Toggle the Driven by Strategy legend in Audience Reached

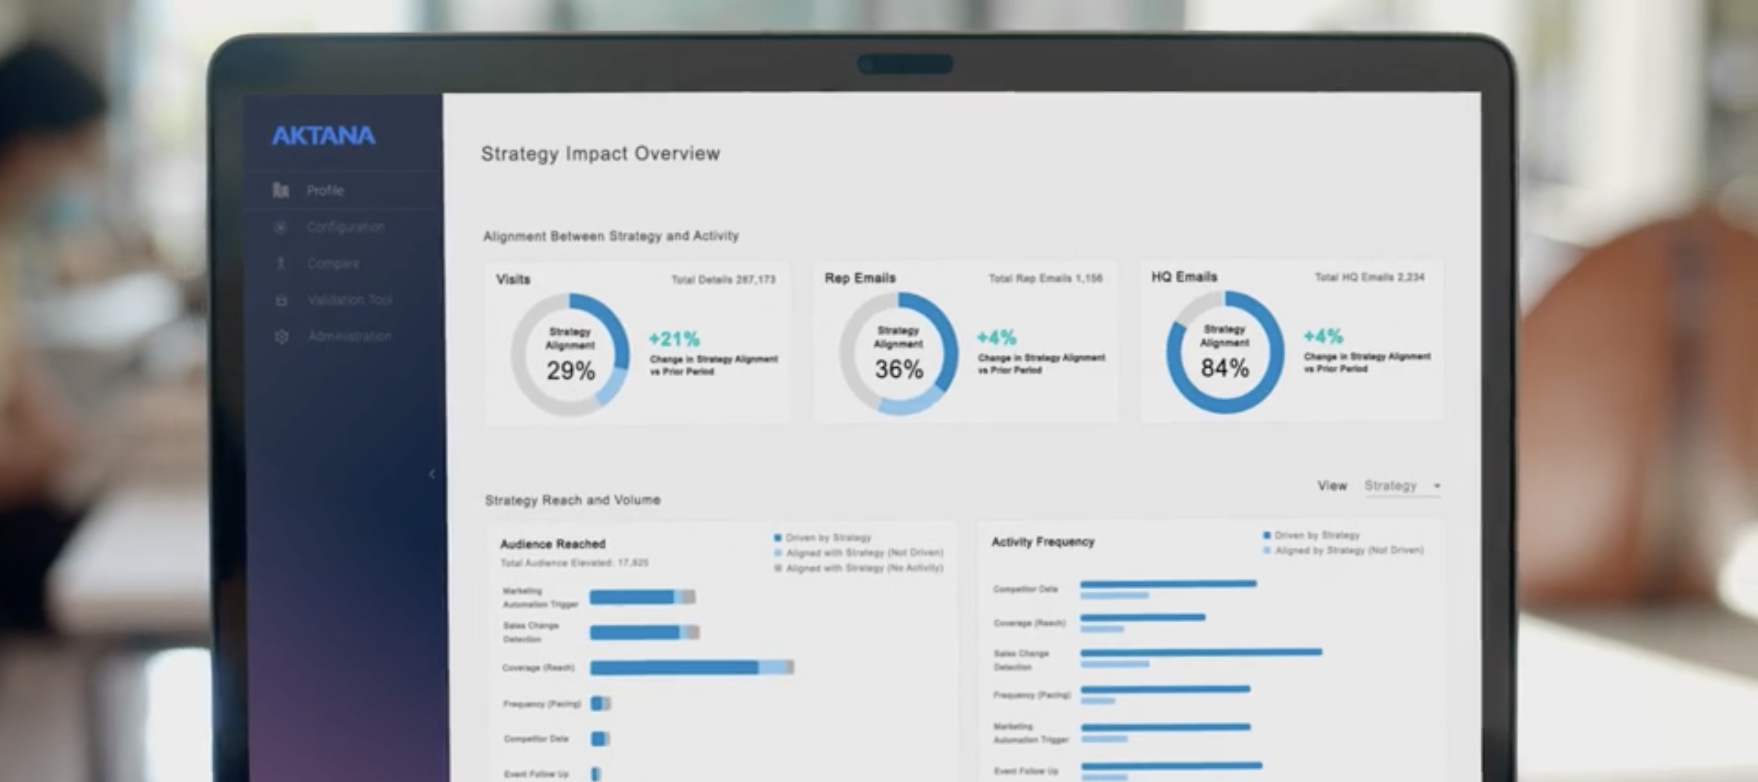778,538
